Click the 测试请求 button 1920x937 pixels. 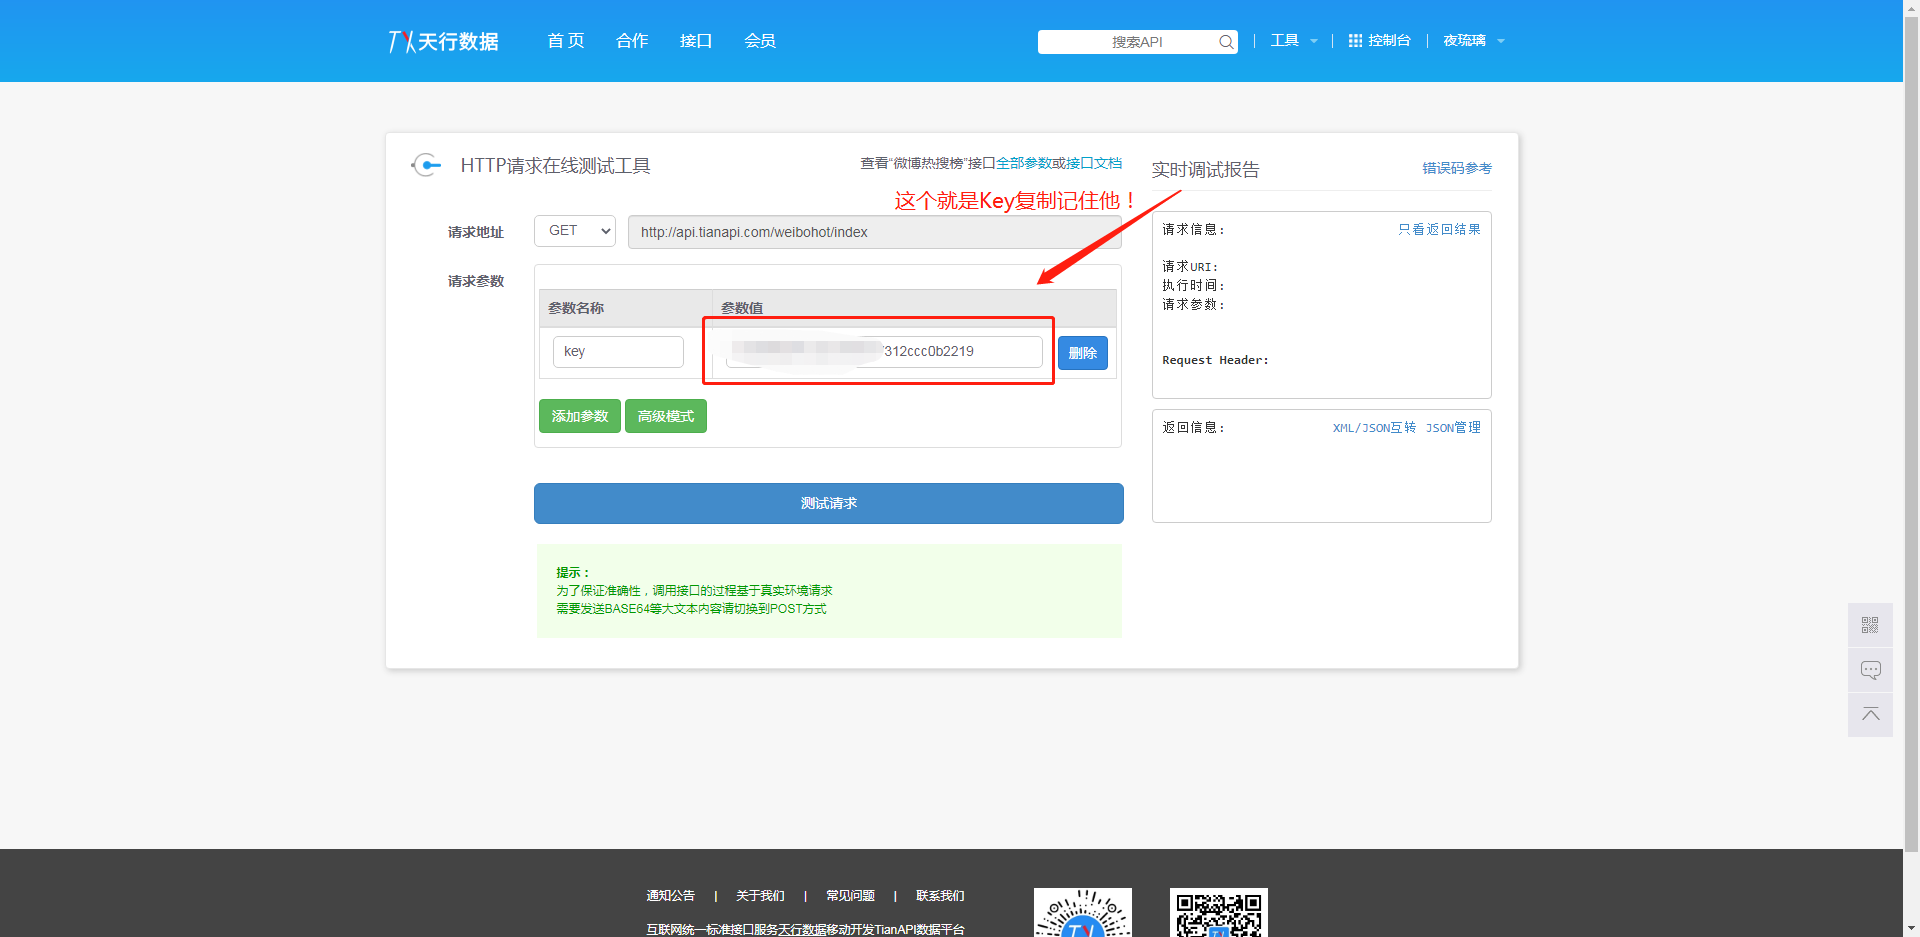pyautogui.click(x=829, y=504)
